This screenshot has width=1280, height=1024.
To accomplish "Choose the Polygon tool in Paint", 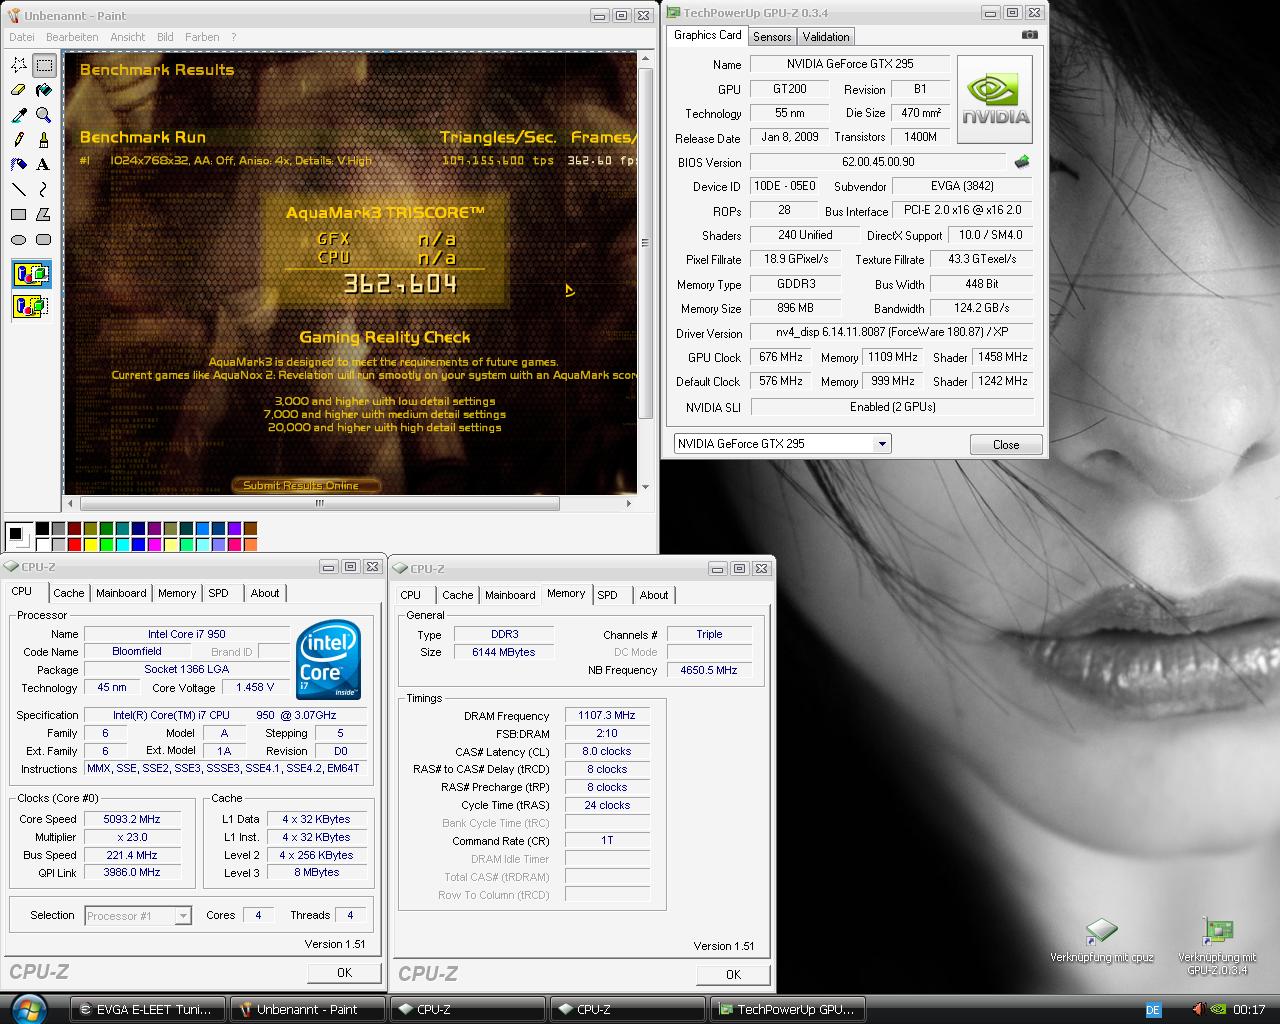I will point(44,215).
